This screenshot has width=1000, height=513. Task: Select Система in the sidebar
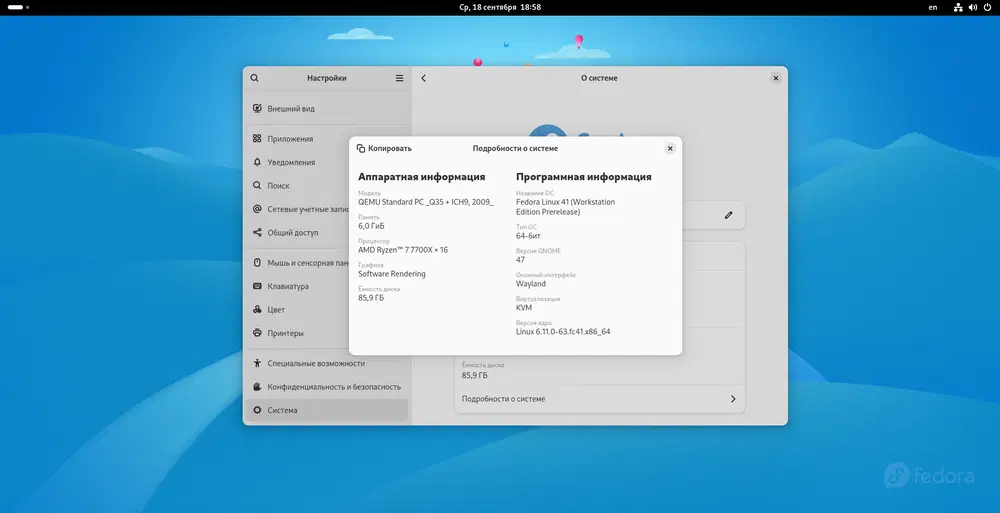coord(327,410)
